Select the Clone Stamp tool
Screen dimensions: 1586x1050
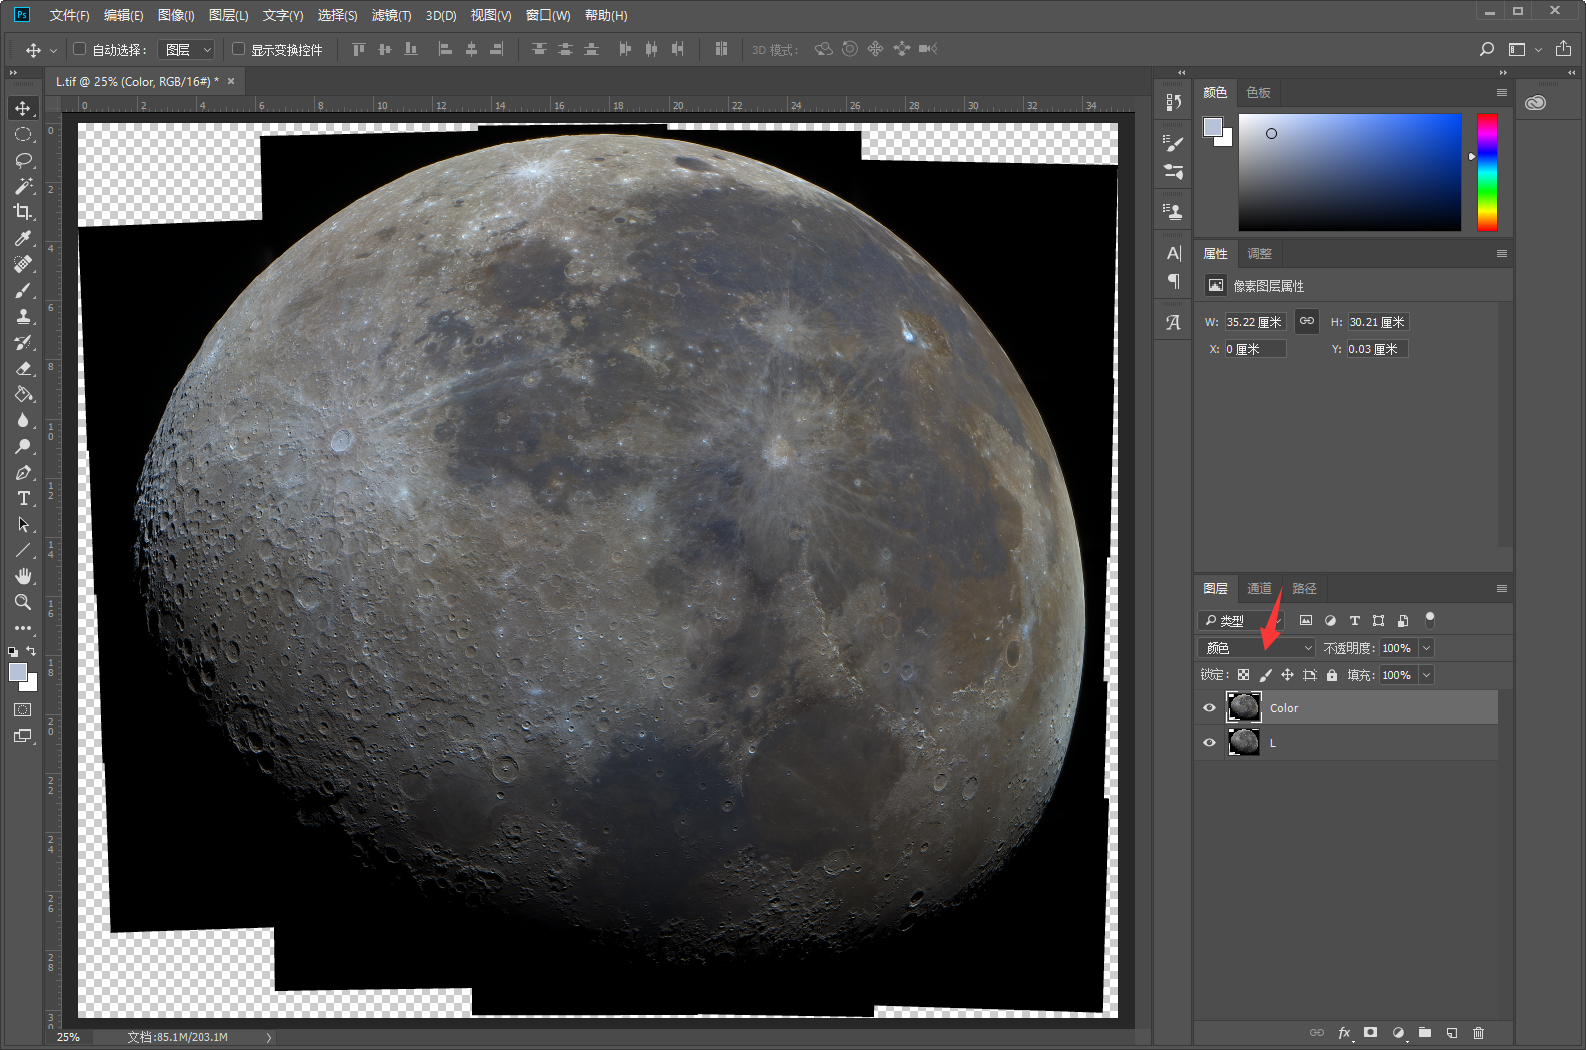[x=23, y=316]
